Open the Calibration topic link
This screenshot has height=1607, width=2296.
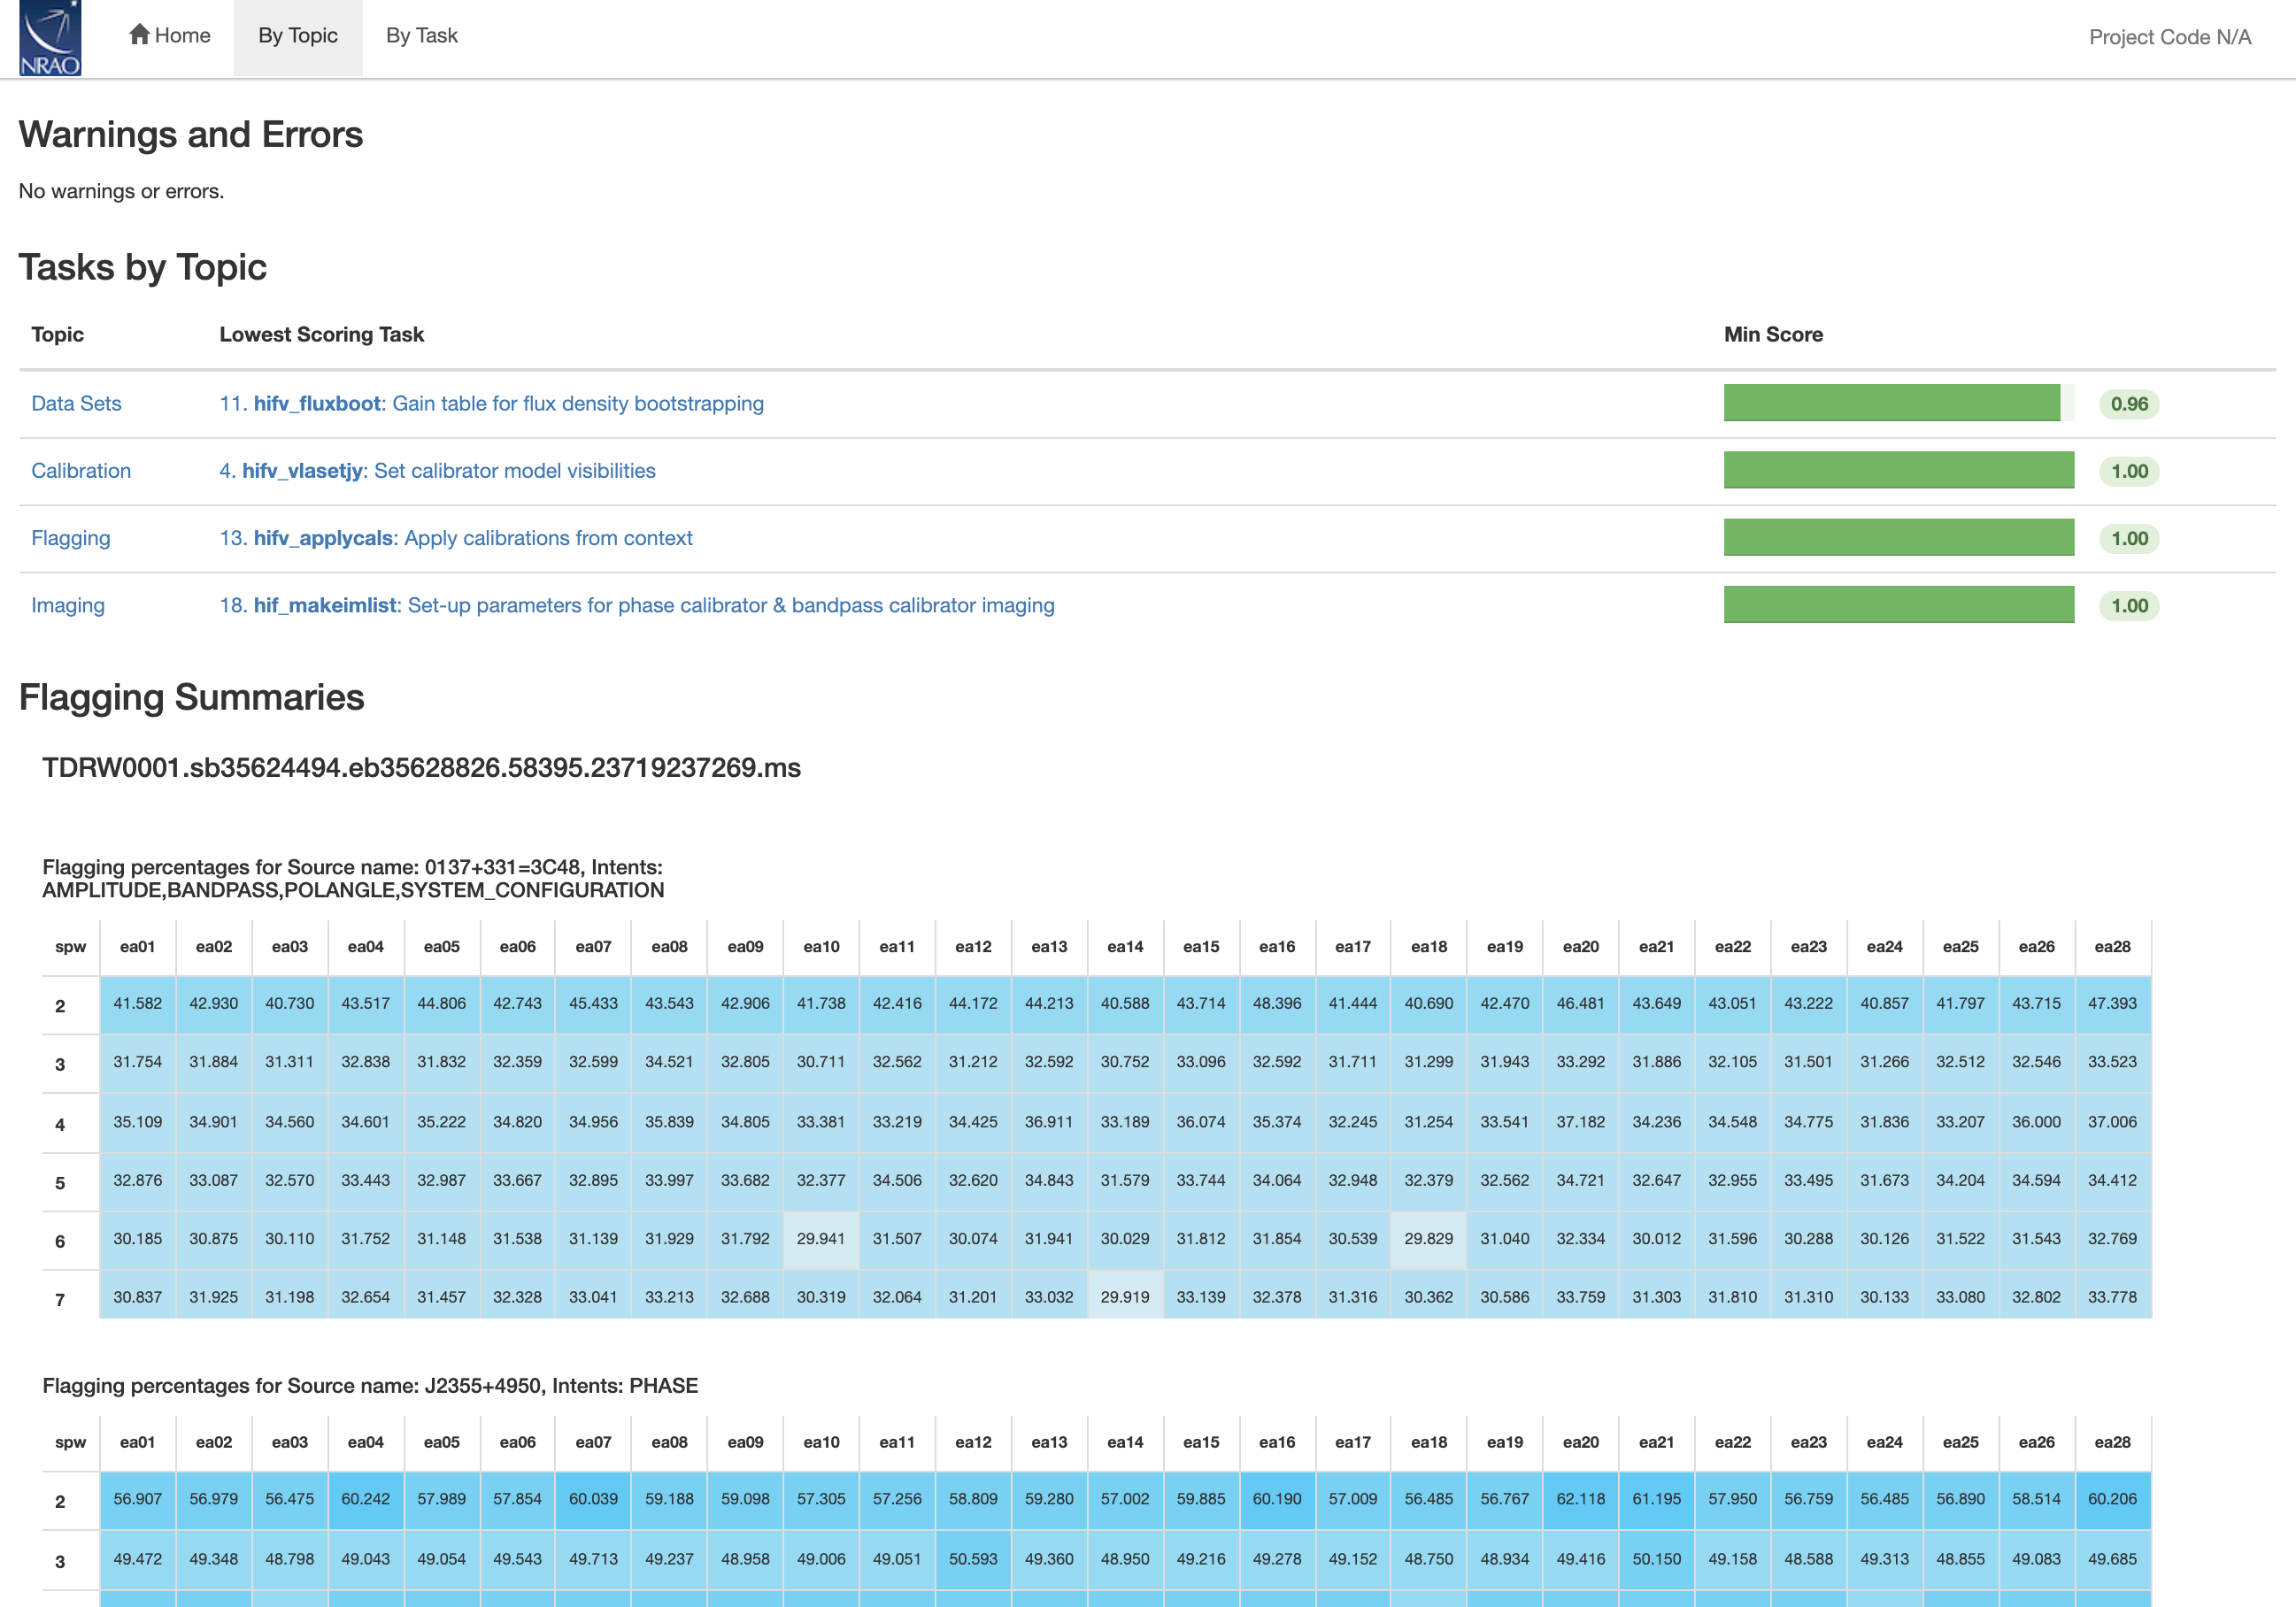pos(81,470)
